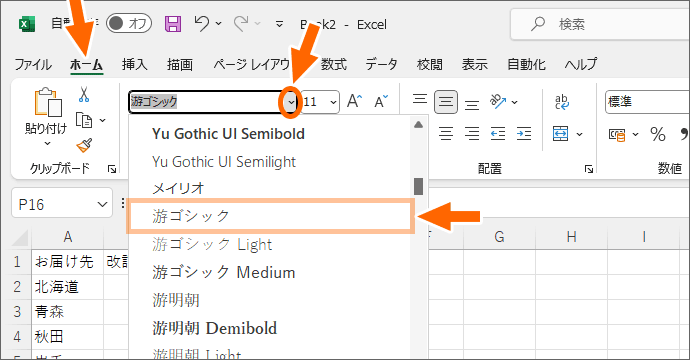This screenshot has width=690, height=360.
Task: Toggle wrap text icon
Action: [562, 102]
